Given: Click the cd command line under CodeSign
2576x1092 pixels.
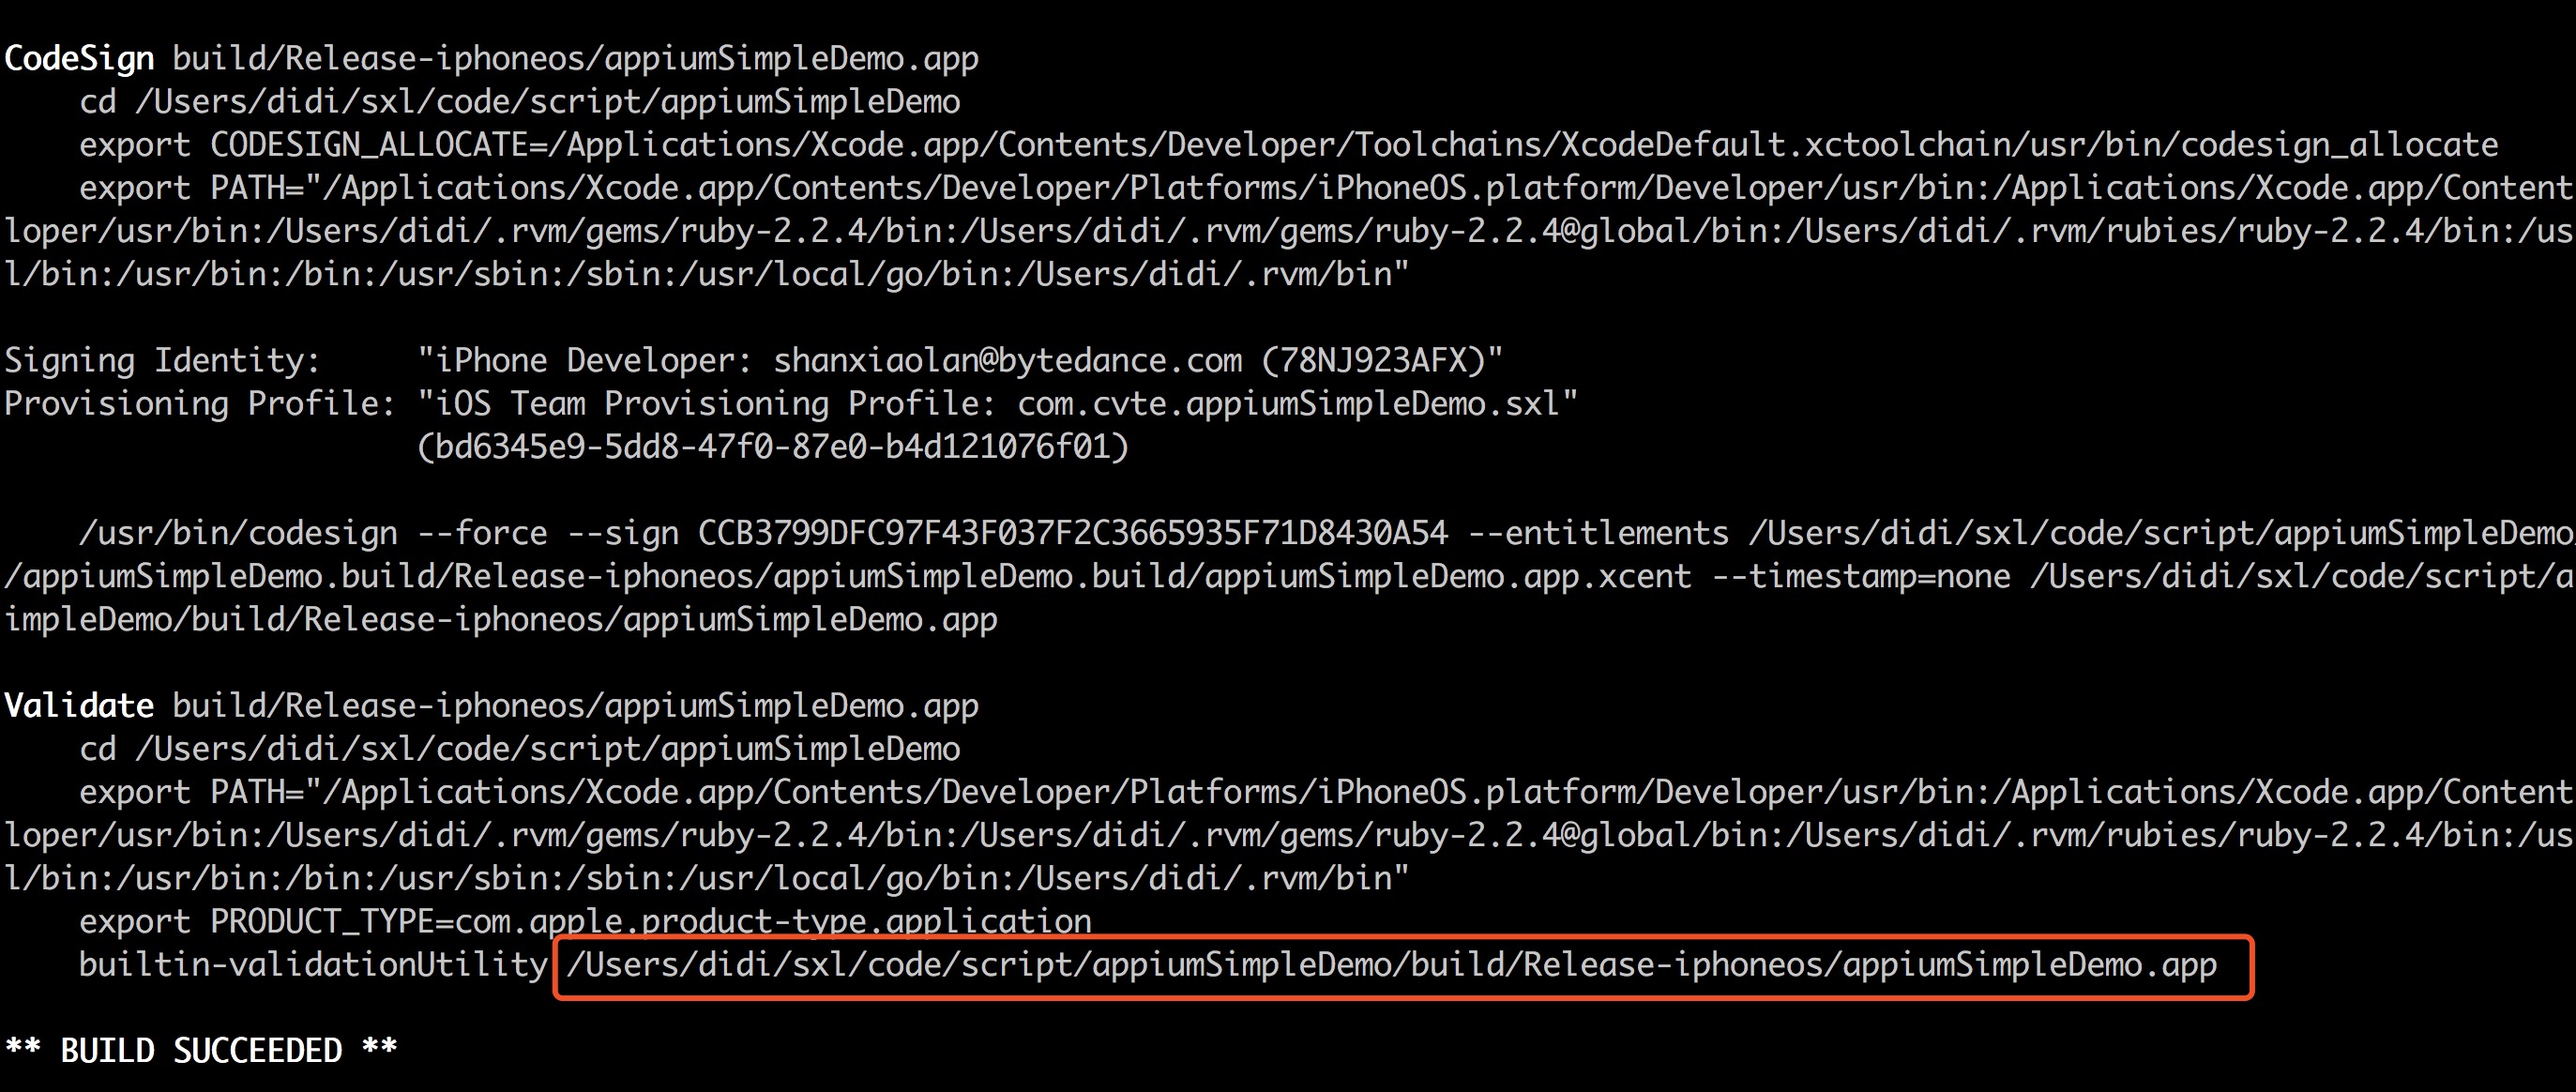Looking at the screenshot, I should point(519,102).
